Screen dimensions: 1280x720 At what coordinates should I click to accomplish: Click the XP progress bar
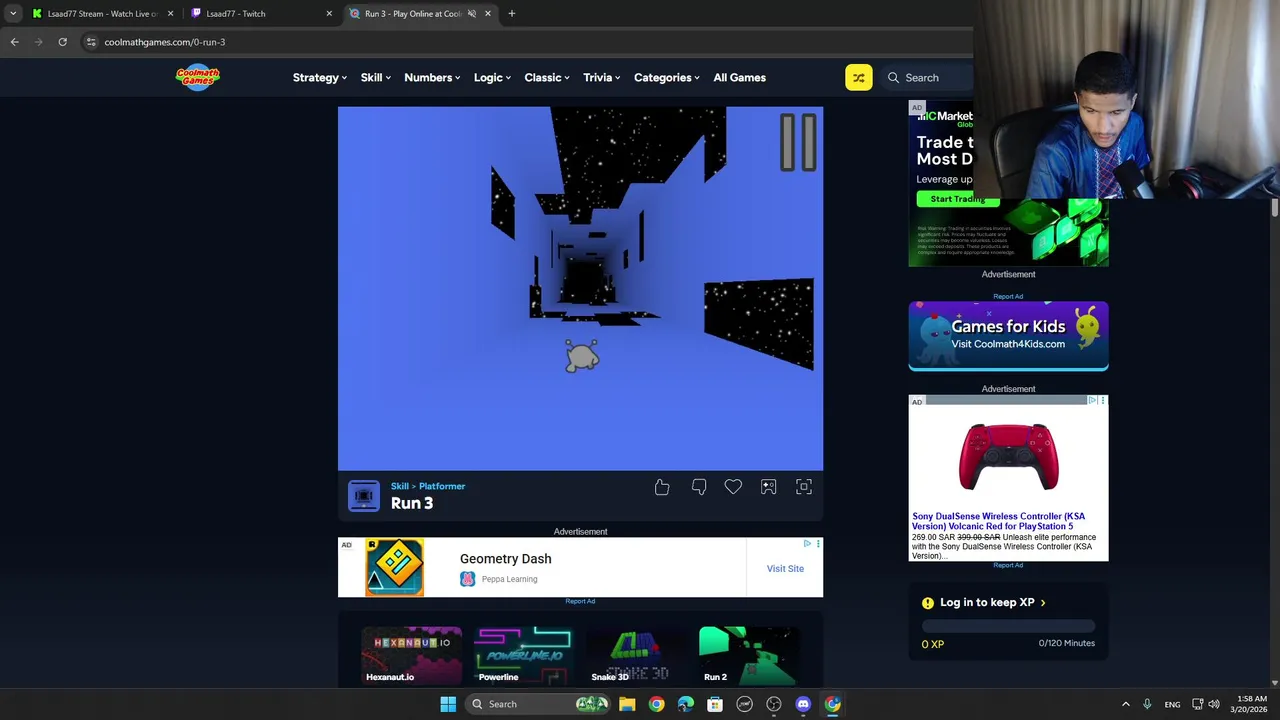pos(1008,627)
